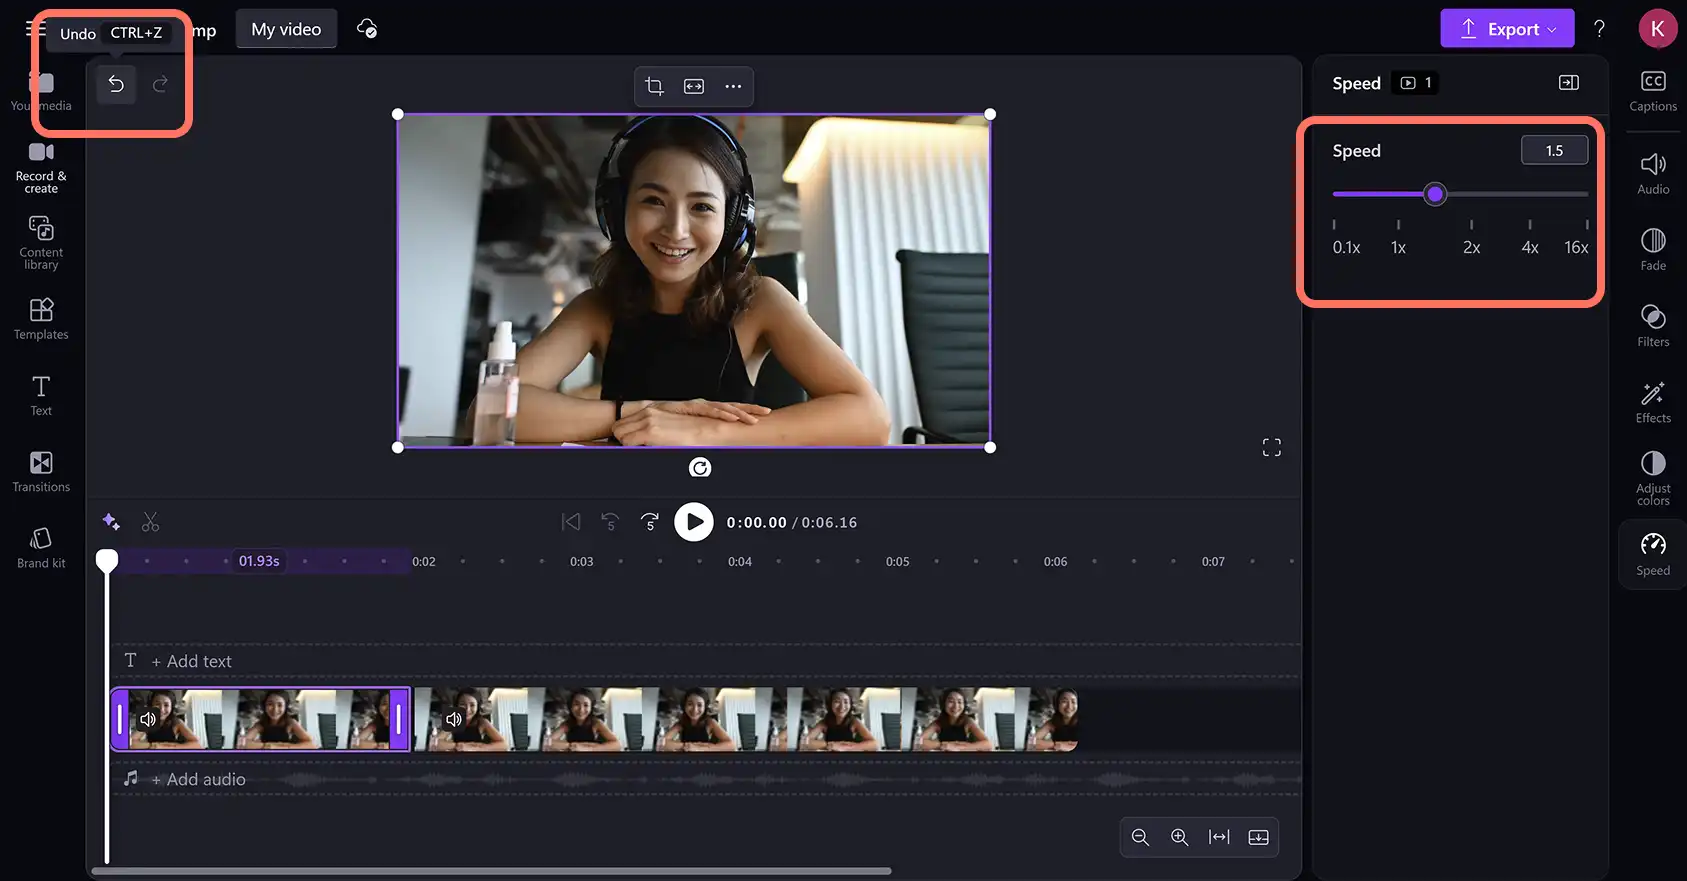
Task: Select the crop tool above the preview
Action: (654, 86)
